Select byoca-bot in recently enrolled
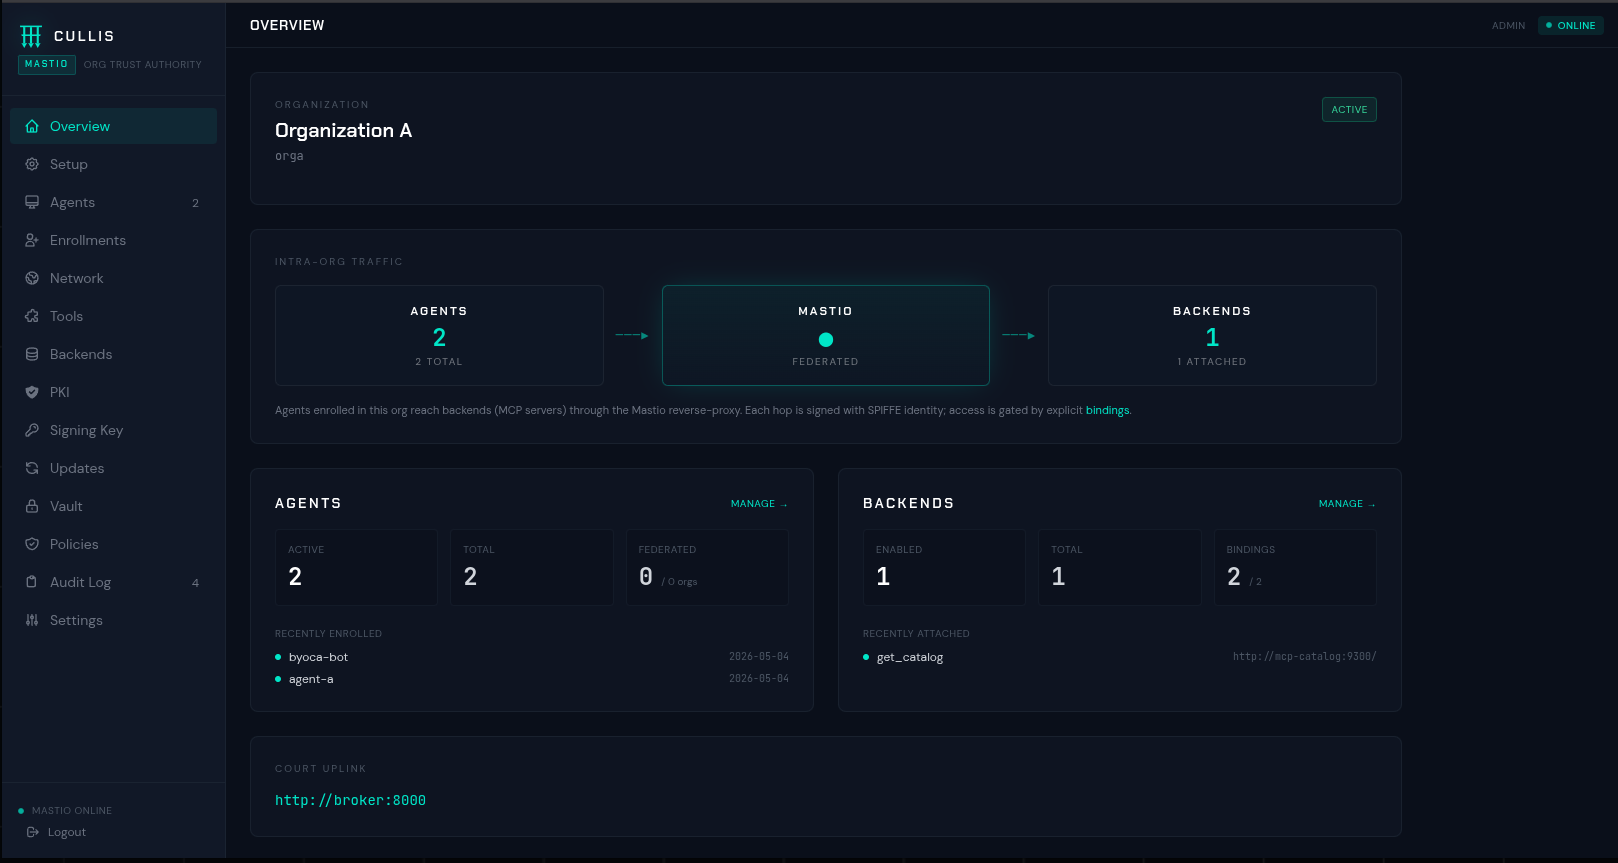 (x=318, y=657)
